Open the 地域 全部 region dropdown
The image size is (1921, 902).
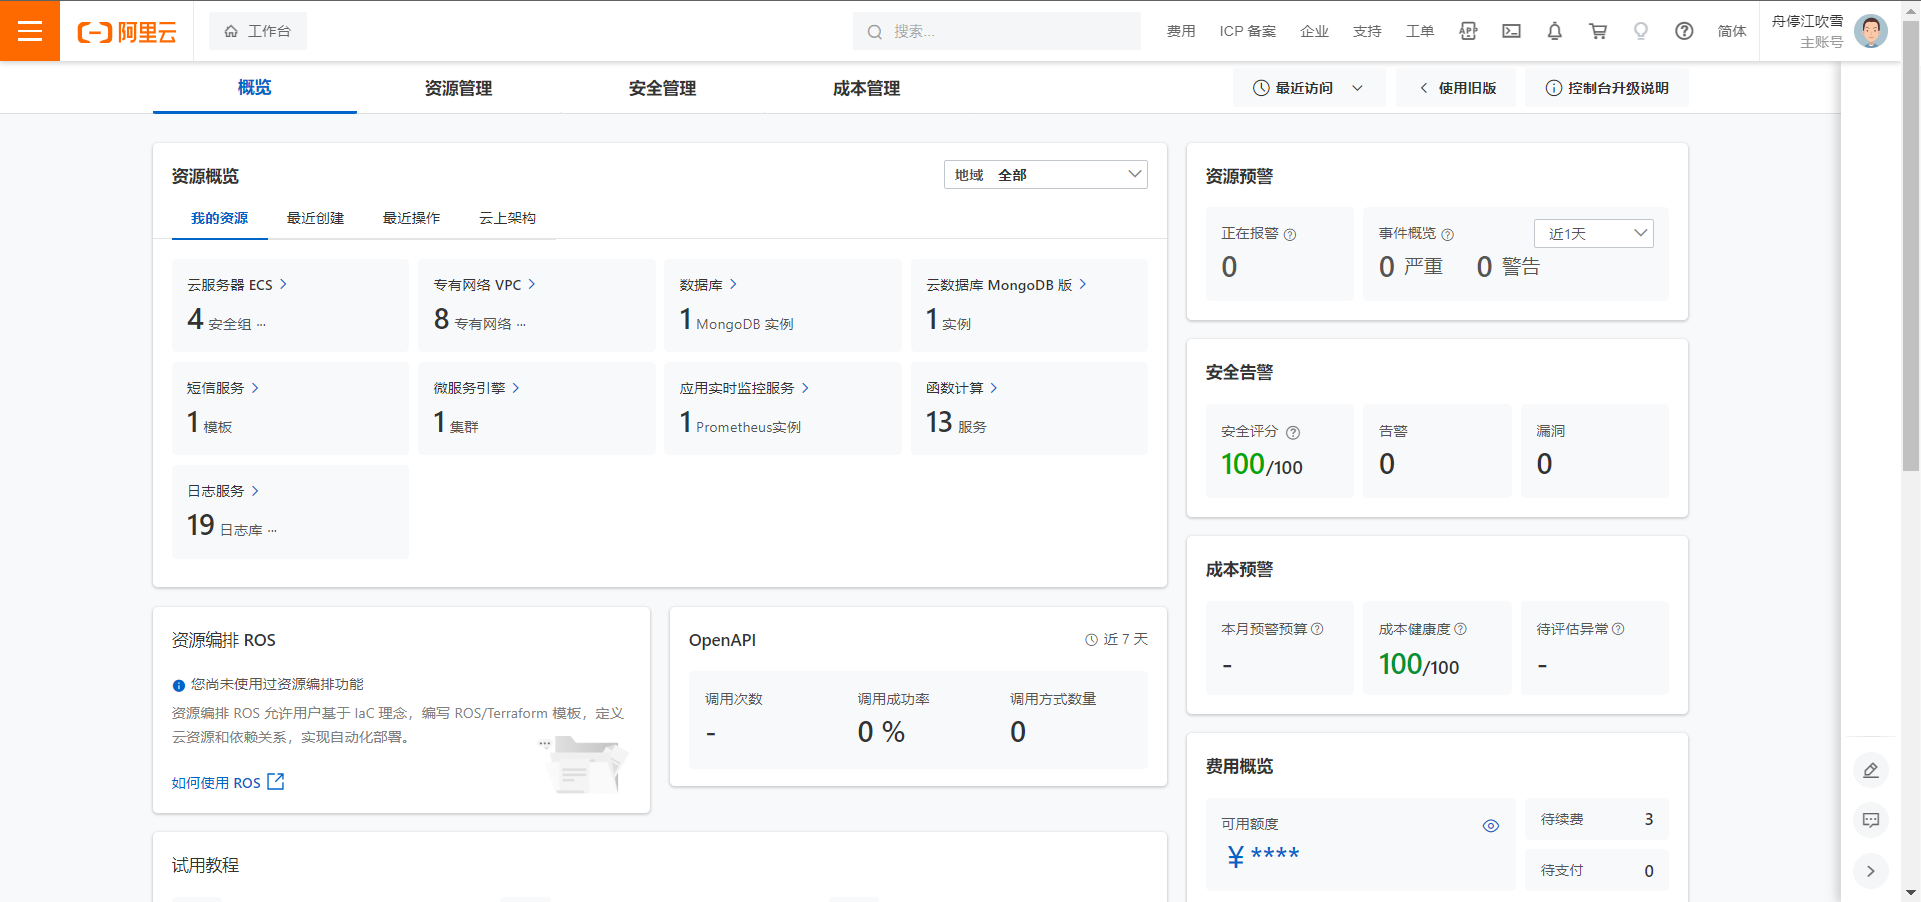[x=1046, y=175]
